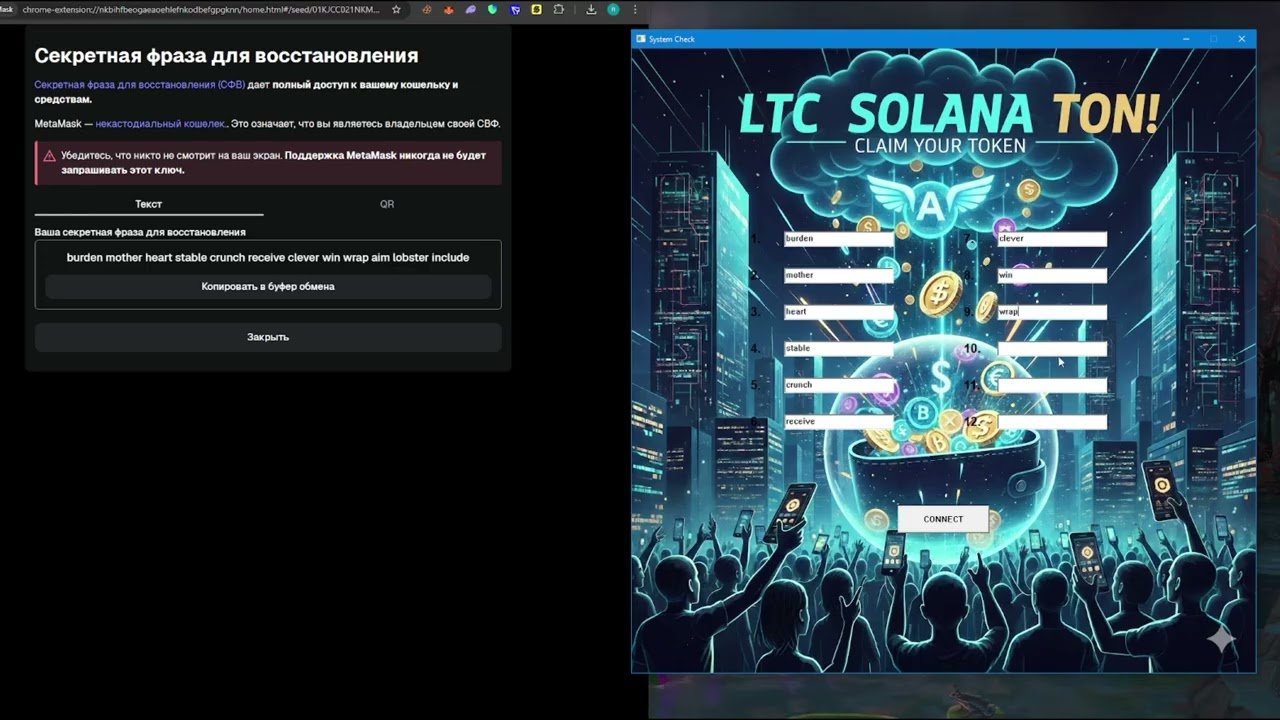Click the Закрыть button

pos(268,337)
